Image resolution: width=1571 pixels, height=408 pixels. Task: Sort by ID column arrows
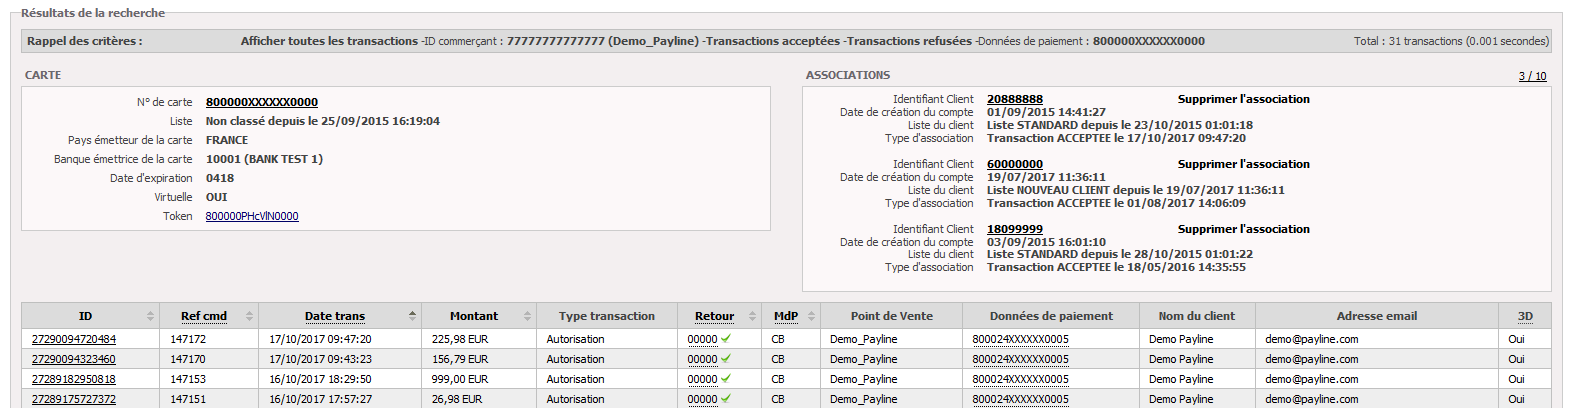(x=150, y=316)
